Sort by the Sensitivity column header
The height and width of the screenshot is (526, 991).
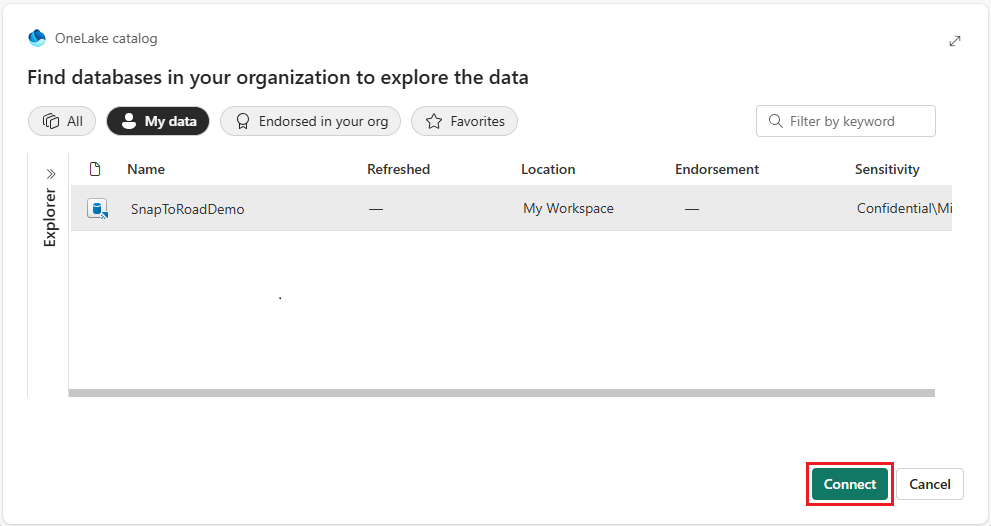(x=887, y=169)
